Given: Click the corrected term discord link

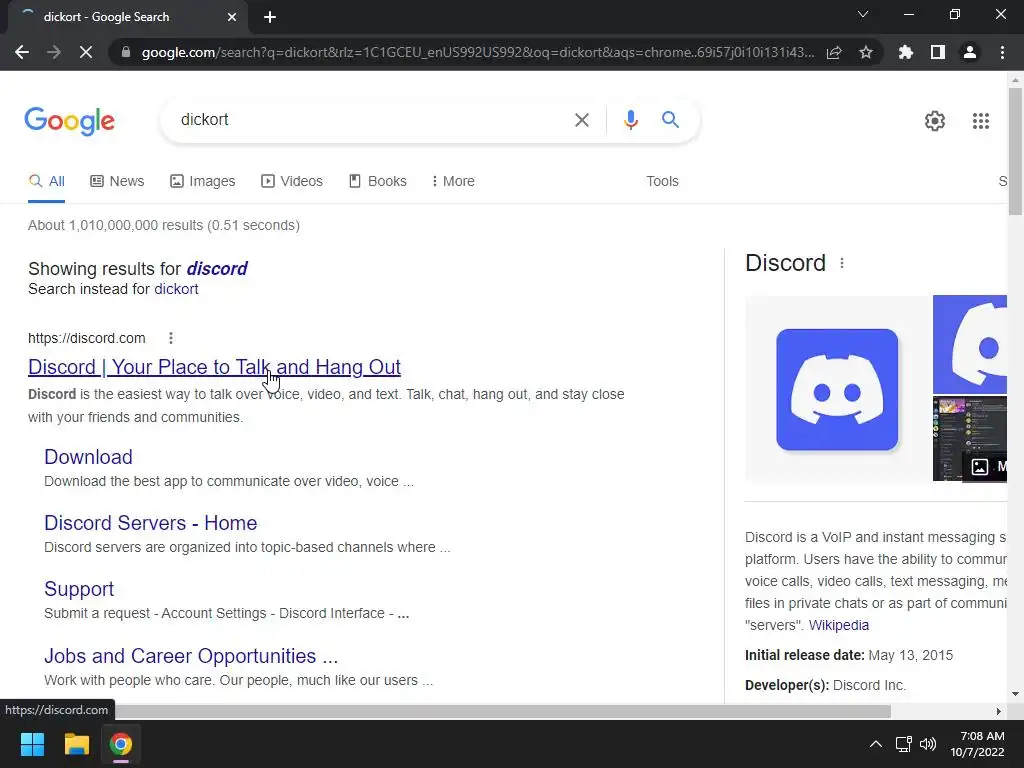Looking at the screenshot, I should (x=217, y=268).
